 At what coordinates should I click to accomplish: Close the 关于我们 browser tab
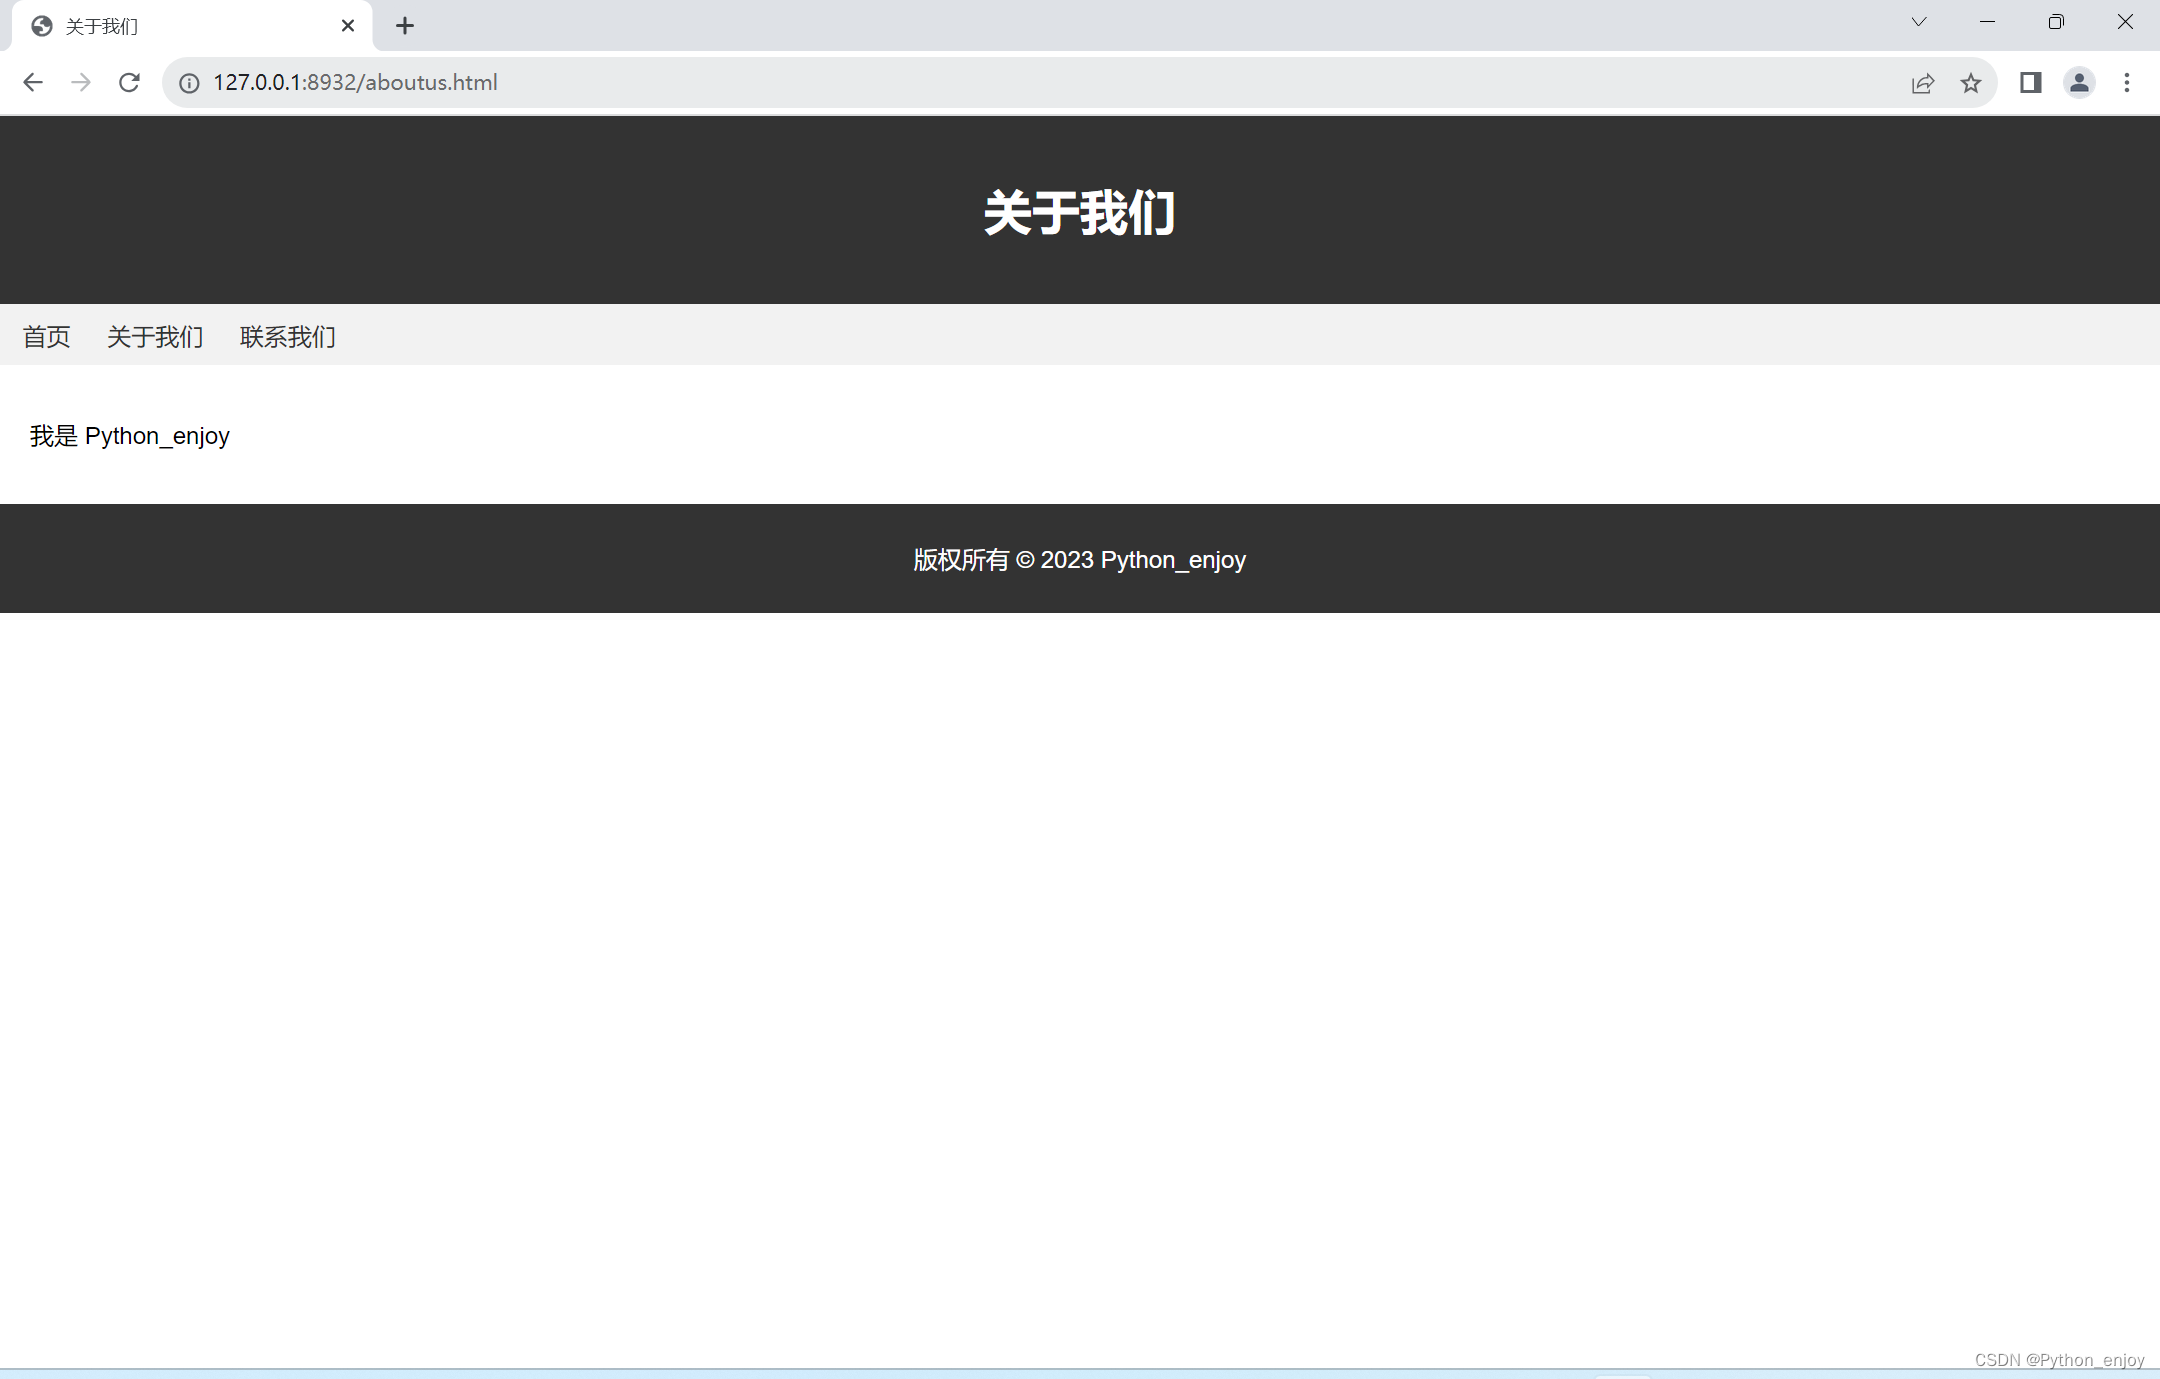point(348,26)
